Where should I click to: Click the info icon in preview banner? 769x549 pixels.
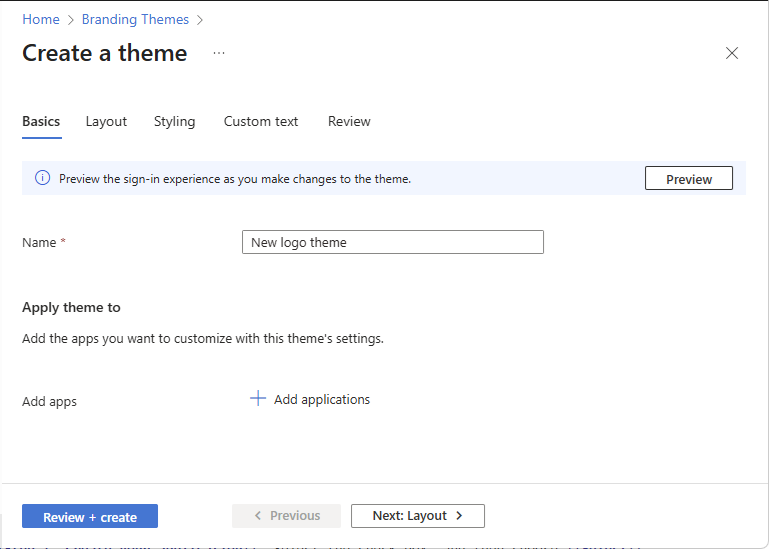click(42, 179)
